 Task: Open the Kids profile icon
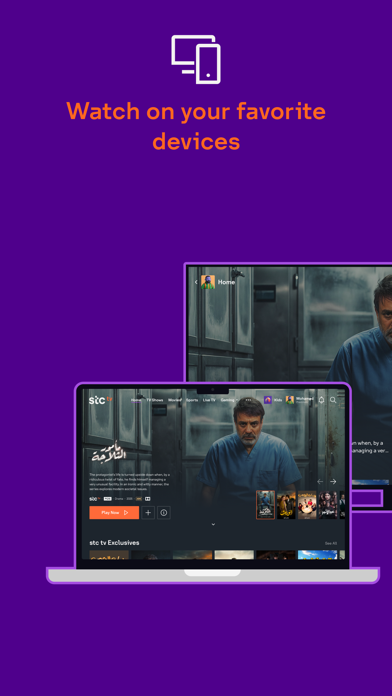268,400
